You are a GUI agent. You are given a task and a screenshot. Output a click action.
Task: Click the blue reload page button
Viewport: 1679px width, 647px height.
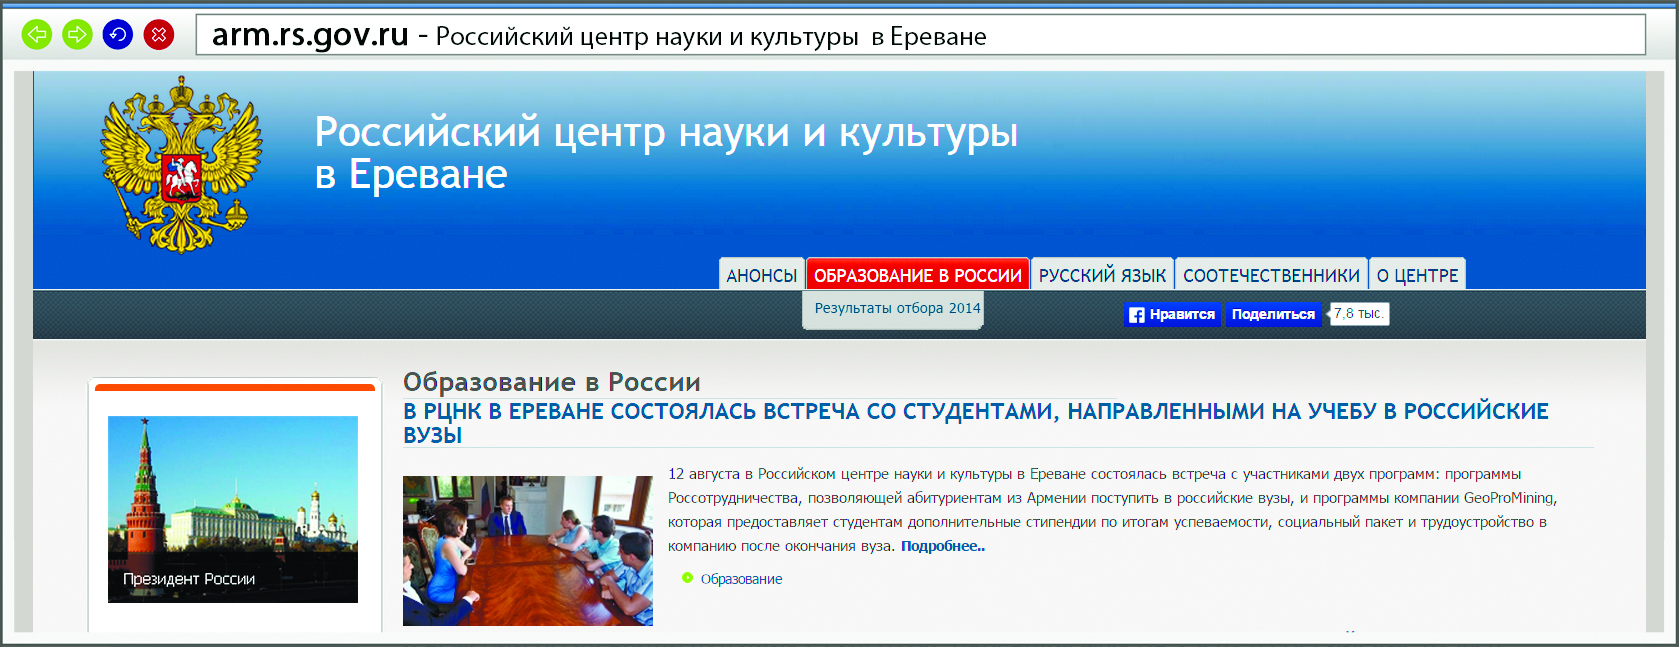118,35
